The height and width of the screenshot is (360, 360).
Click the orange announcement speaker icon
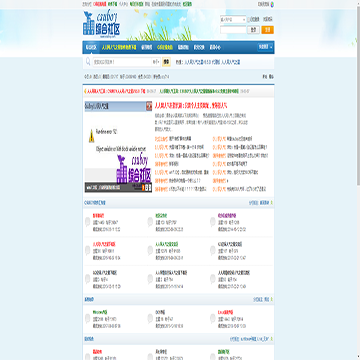(x=85, y=91)
